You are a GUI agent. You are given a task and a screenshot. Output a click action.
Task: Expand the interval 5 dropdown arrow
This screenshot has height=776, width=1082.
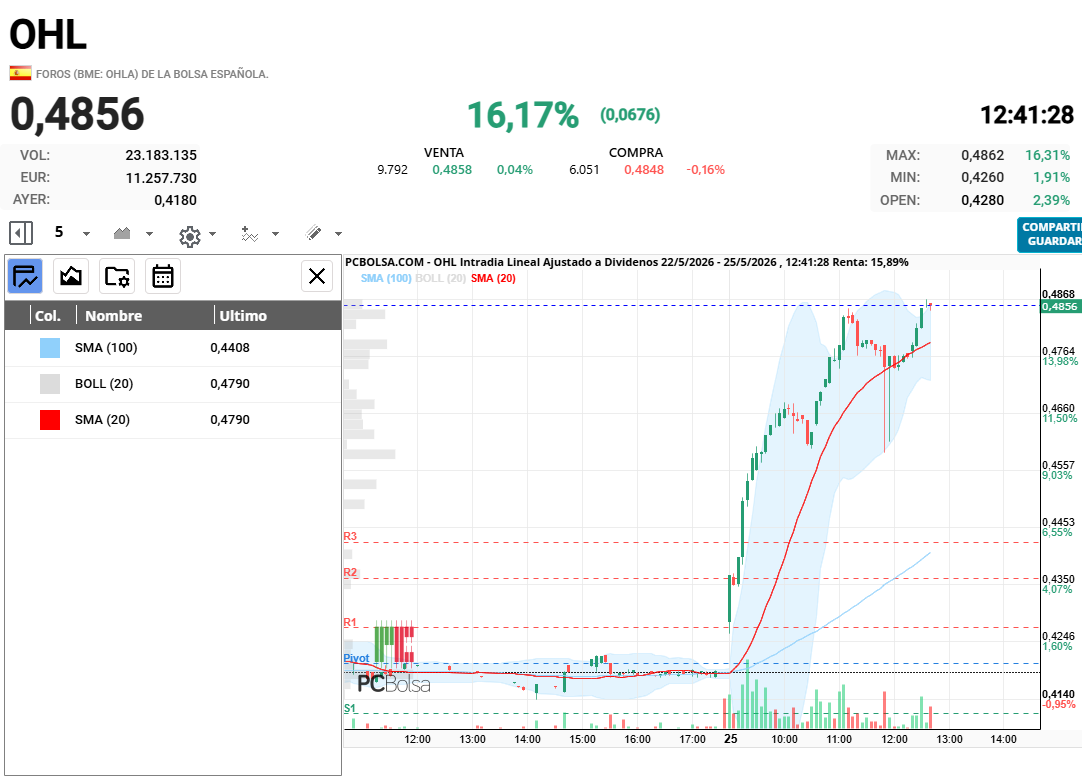(86, 234)
